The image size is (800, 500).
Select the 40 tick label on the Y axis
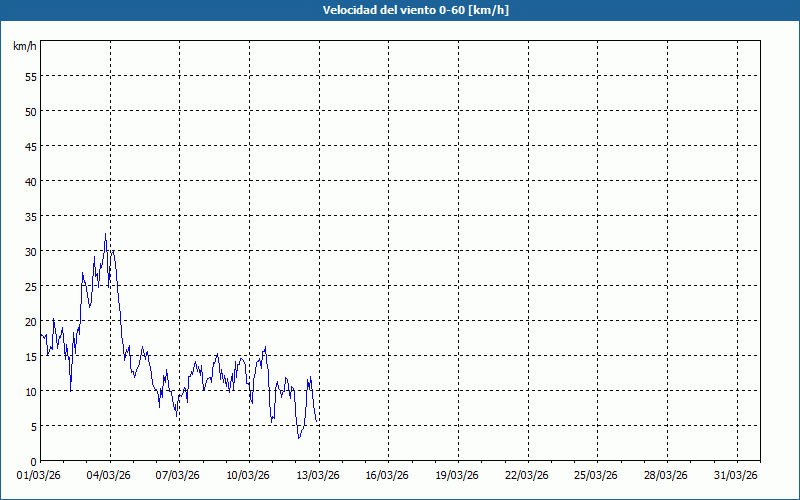(x=30, y=181)
